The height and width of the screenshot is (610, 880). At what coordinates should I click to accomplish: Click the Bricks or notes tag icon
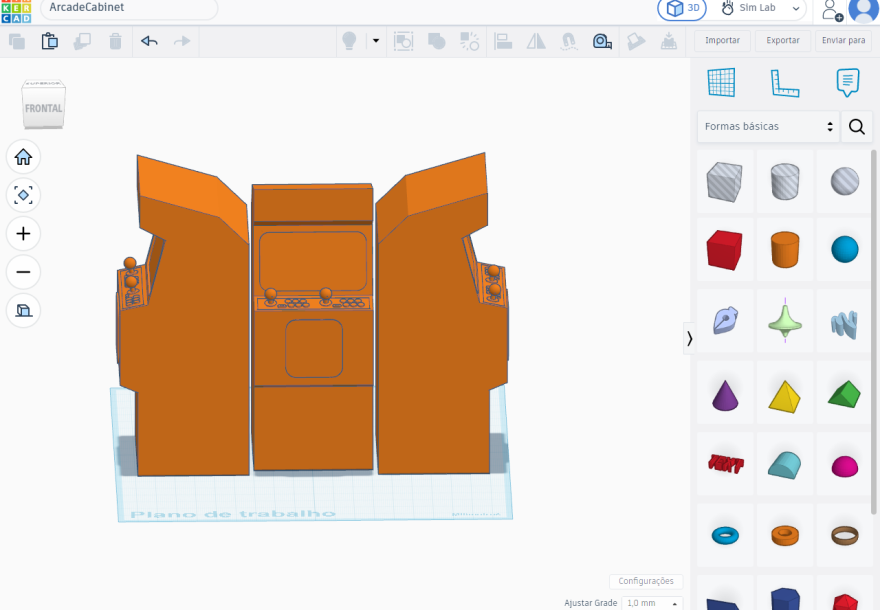click(636, 42)
